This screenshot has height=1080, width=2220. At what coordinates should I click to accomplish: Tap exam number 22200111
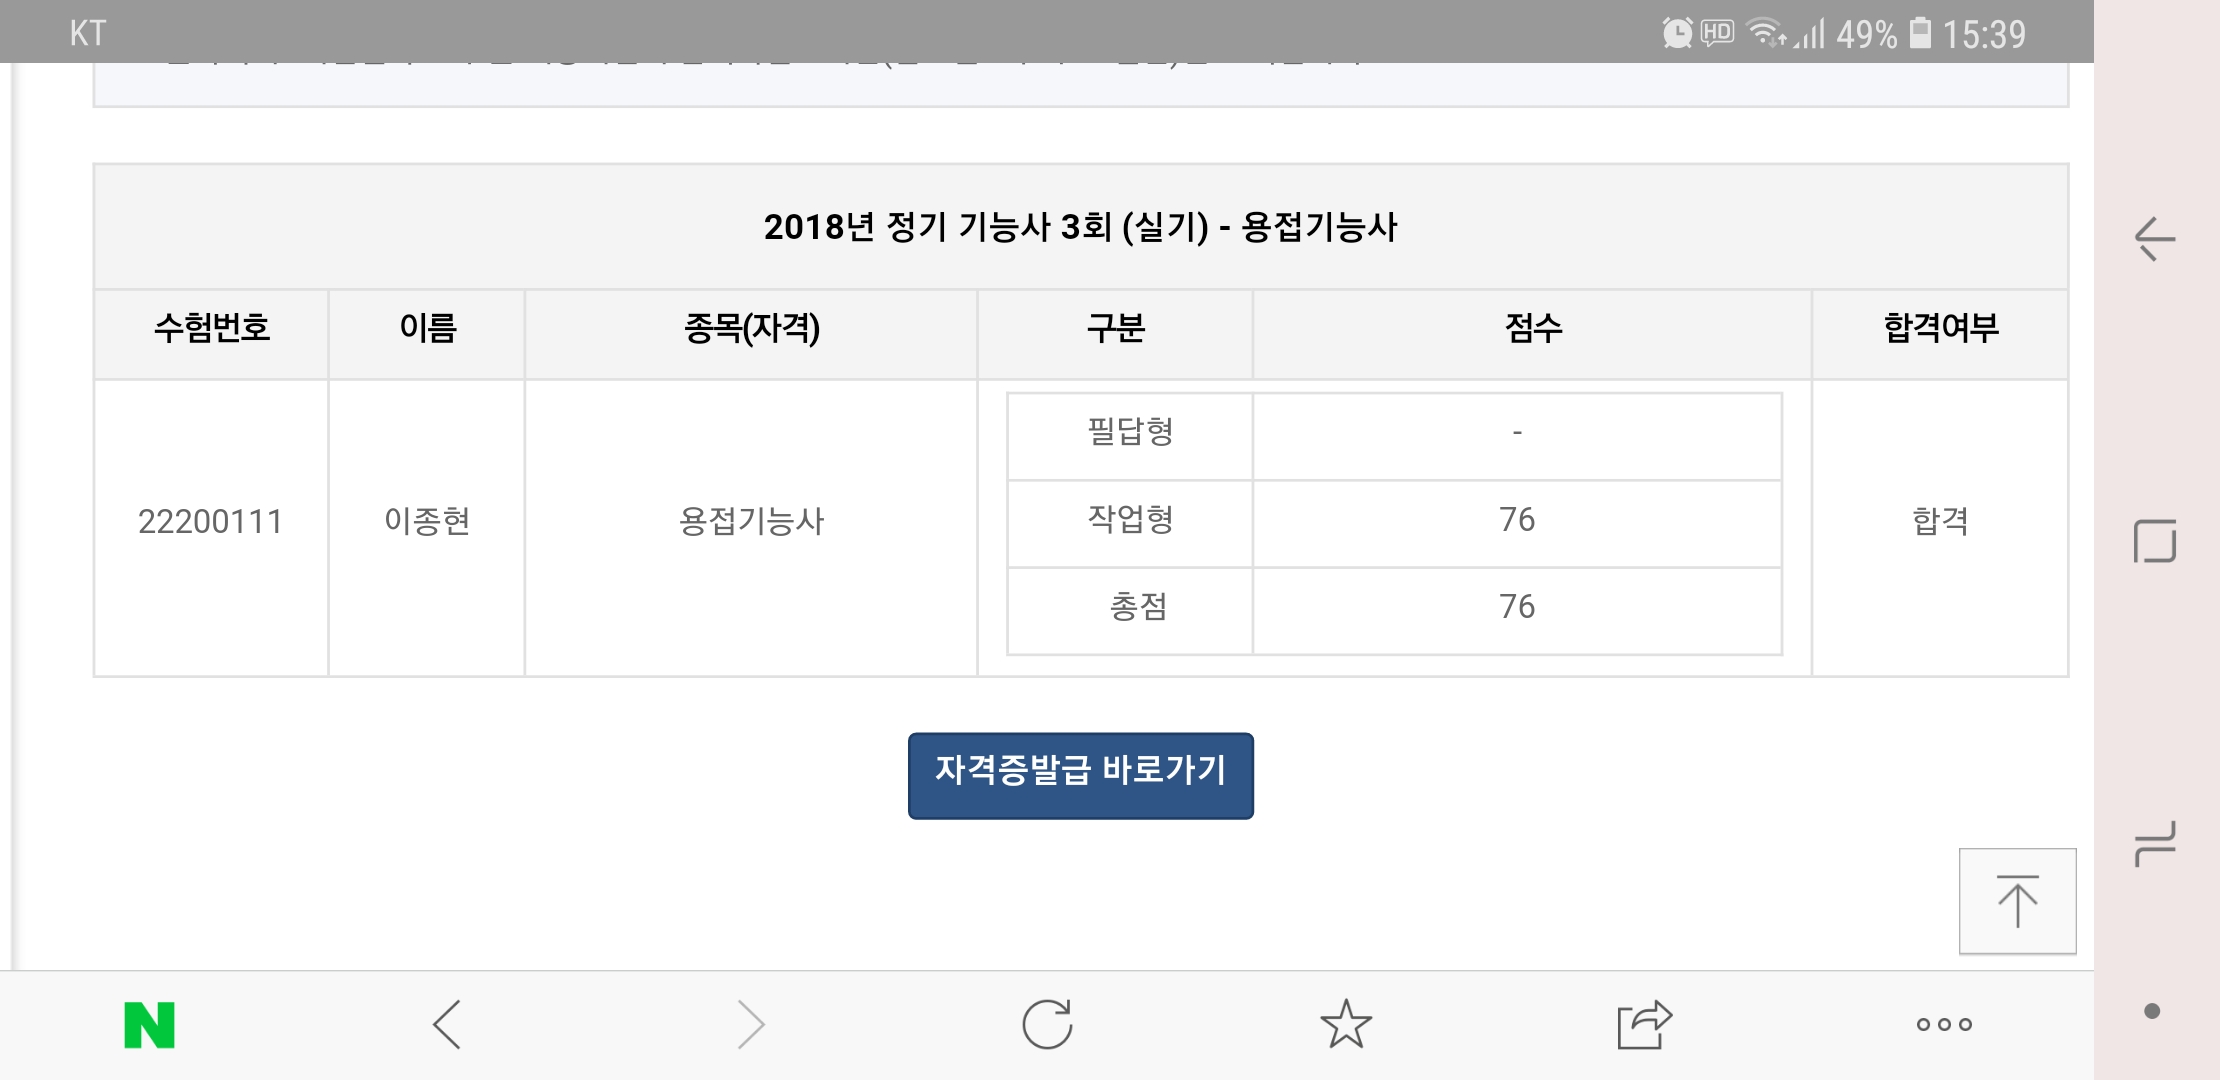[x=210, y=521]
